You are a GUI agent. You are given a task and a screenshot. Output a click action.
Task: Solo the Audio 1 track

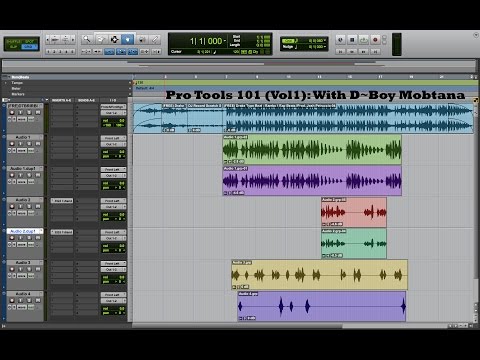click(x=29, y=144)
